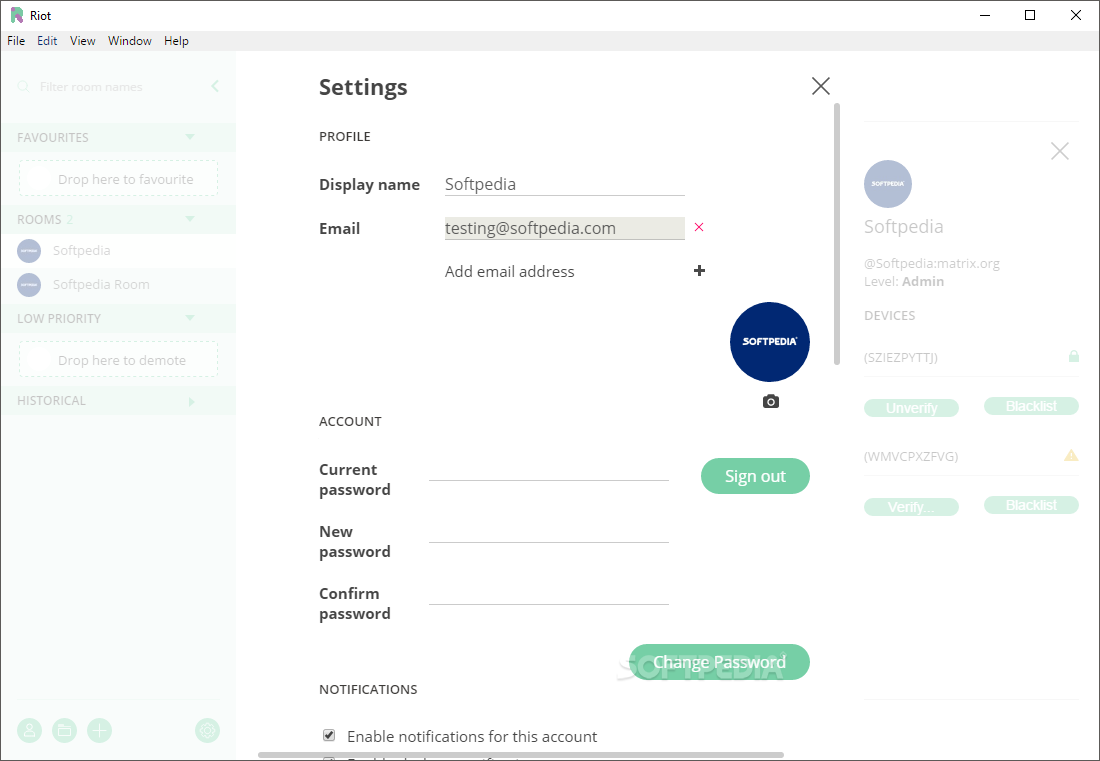Click the warning icon for device WMVCPXZFVG

pos(1071,455)
